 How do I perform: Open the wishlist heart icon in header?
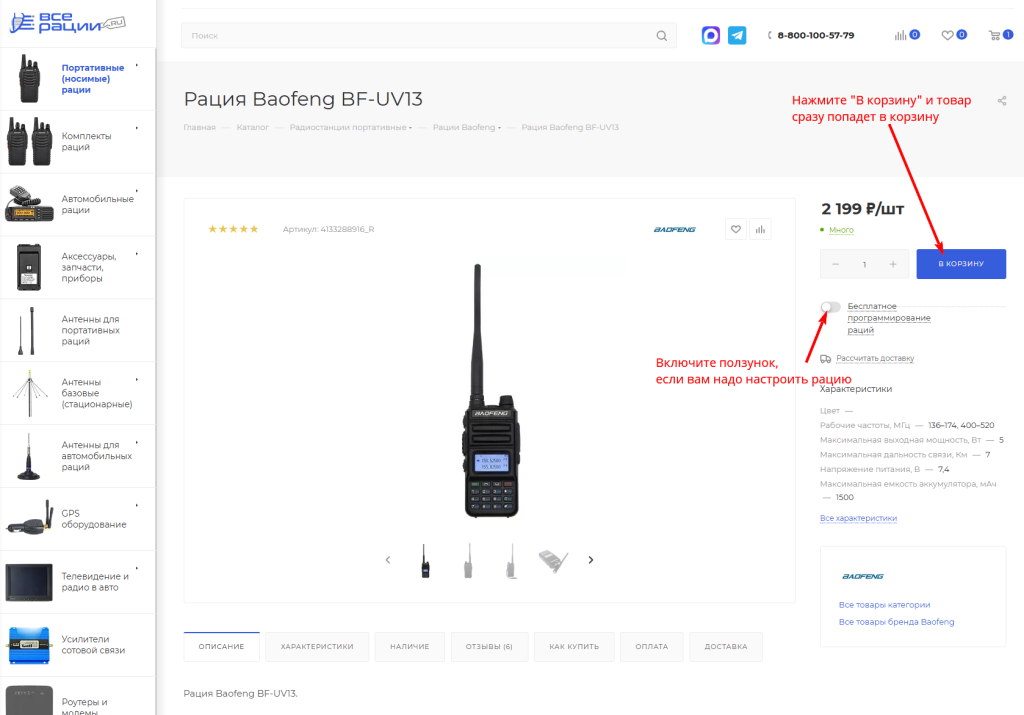click(948, 35)
